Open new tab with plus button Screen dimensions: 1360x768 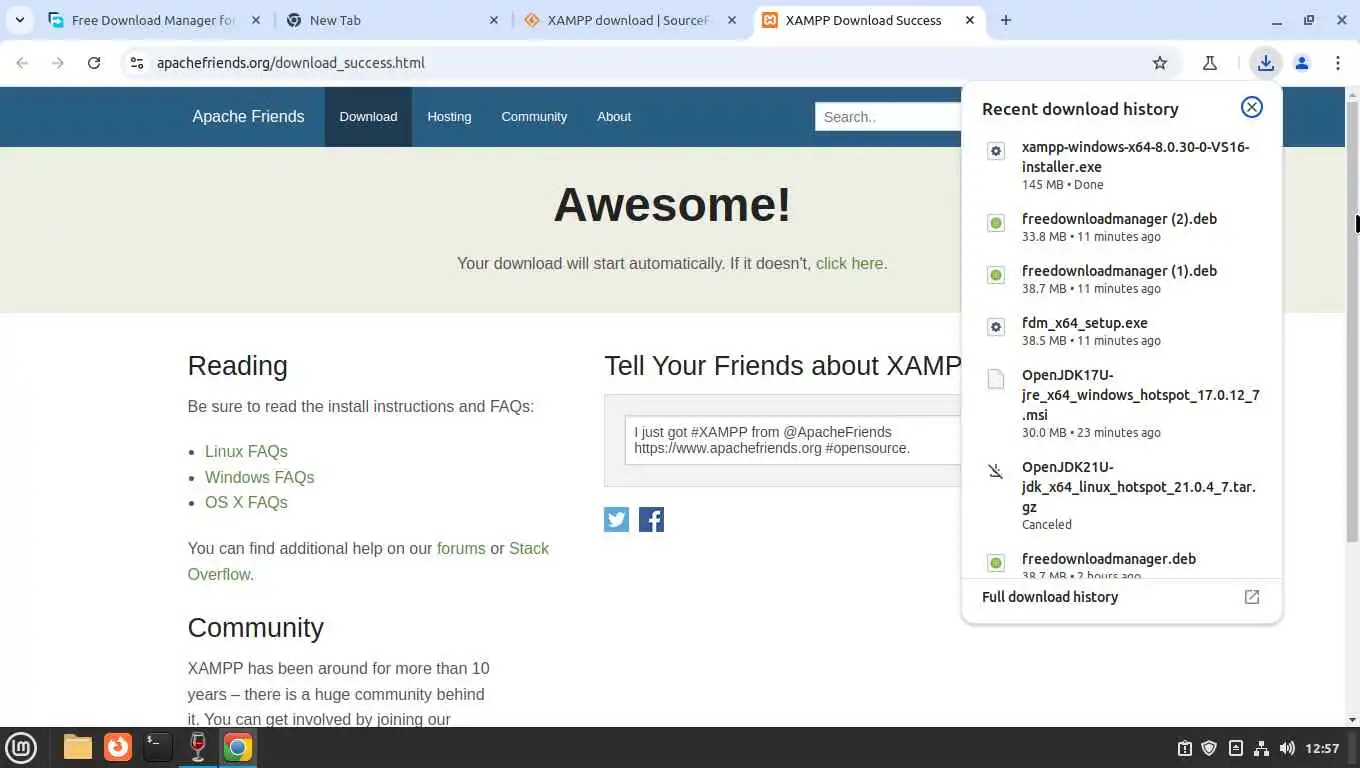(x=1006, y=20)
